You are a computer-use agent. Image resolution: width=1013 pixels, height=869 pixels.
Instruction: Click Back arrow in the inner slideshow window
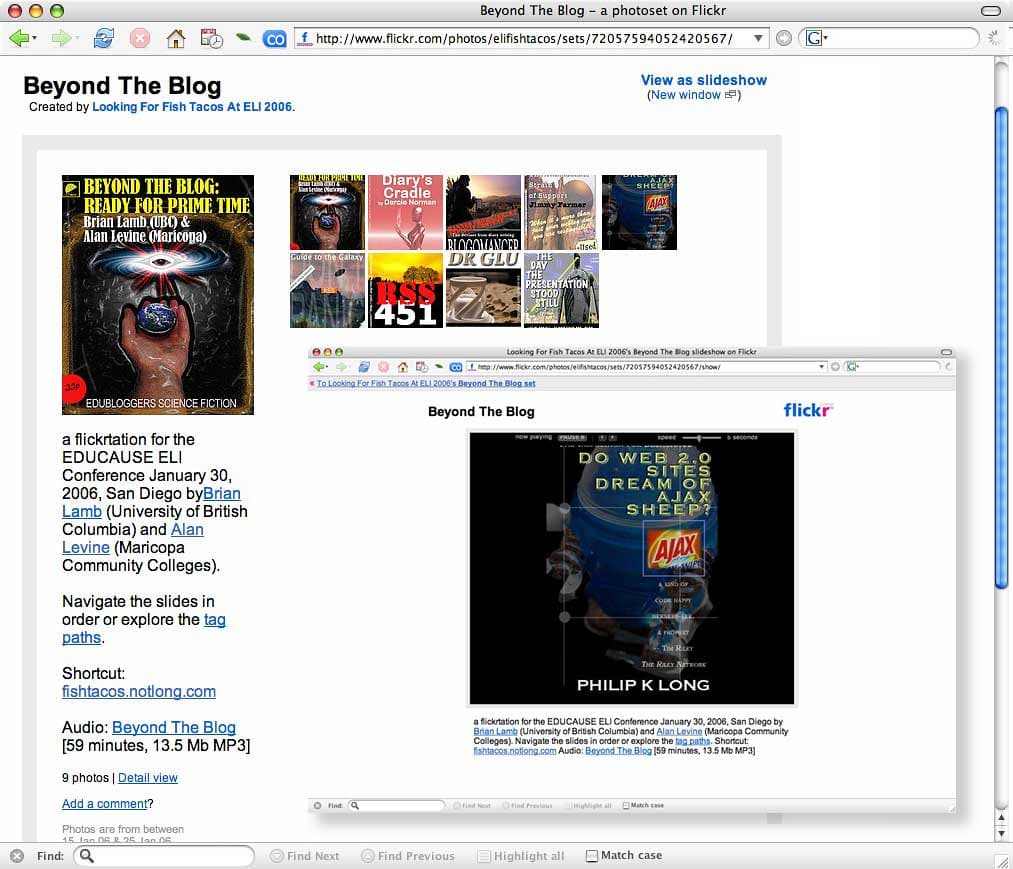click(x=319, y=366)
